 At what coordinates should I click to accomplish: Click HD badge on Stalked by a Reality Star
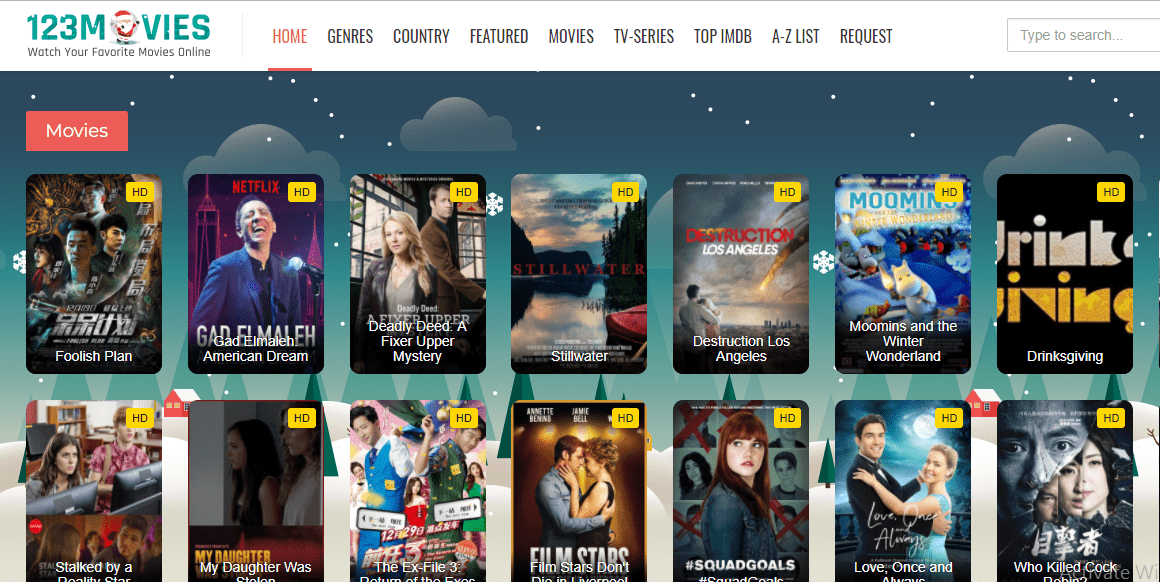[x=140, y=419]
